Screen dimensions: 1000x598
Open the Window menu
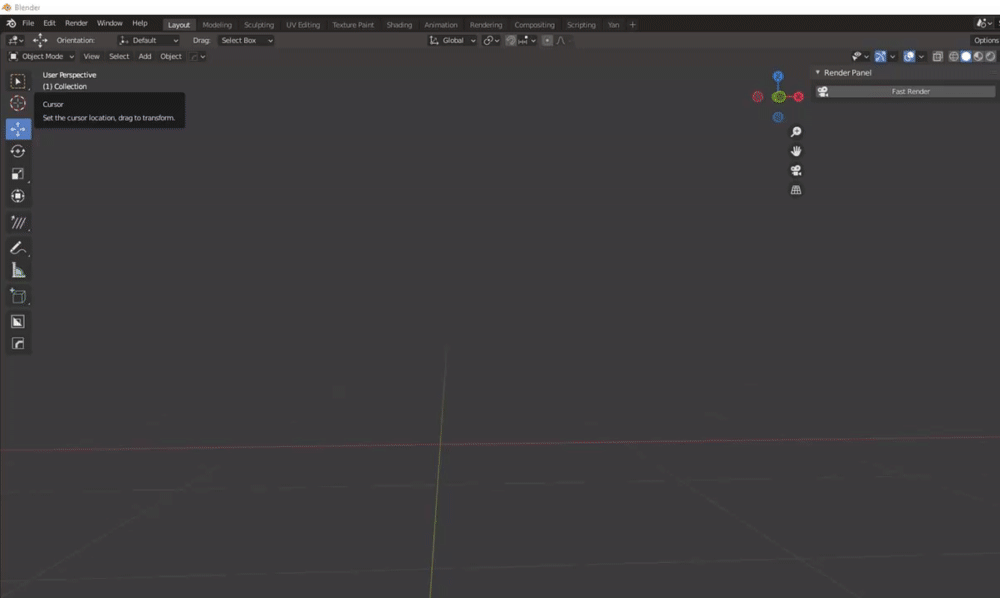point(110,23)
